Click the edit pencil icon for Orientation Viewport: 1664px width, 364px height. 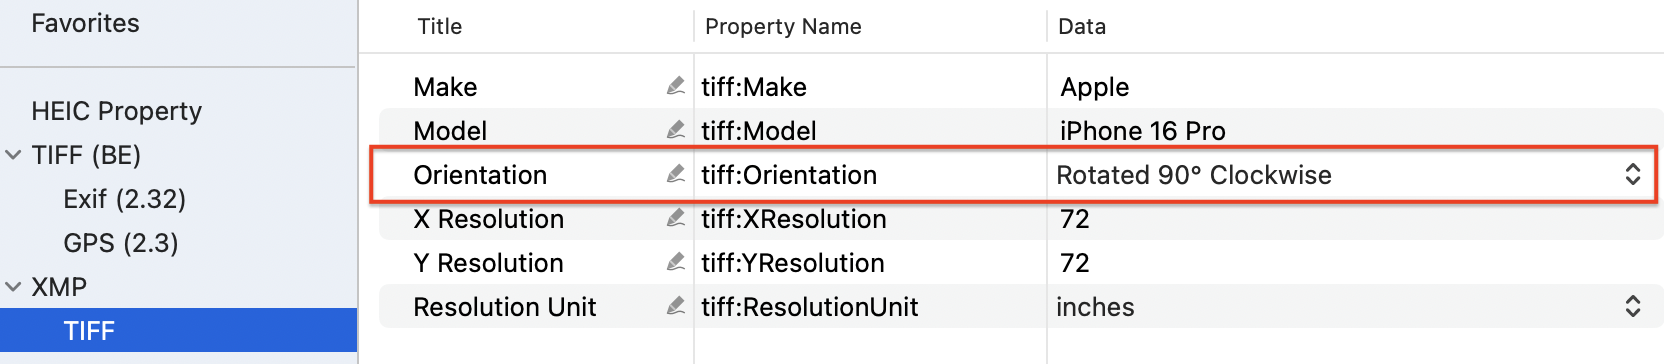pyautogui.click(x=676, y=174)
